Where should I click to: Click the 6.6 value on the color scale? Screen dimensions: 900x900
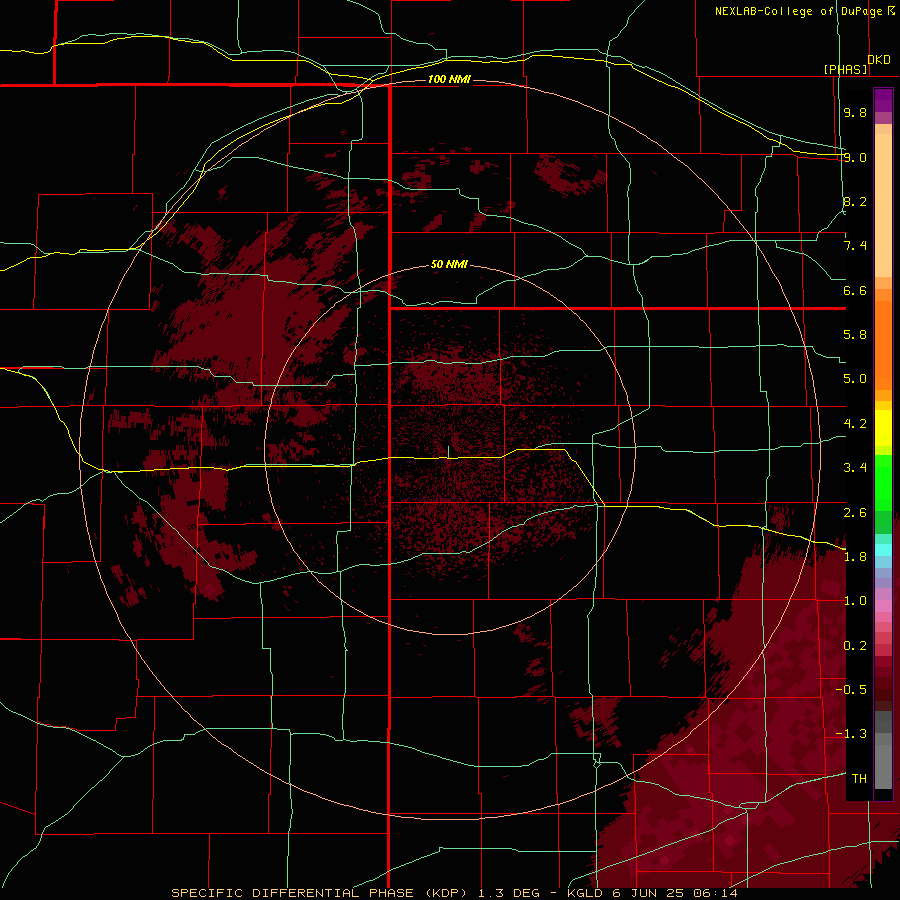[x=855, y=290]
